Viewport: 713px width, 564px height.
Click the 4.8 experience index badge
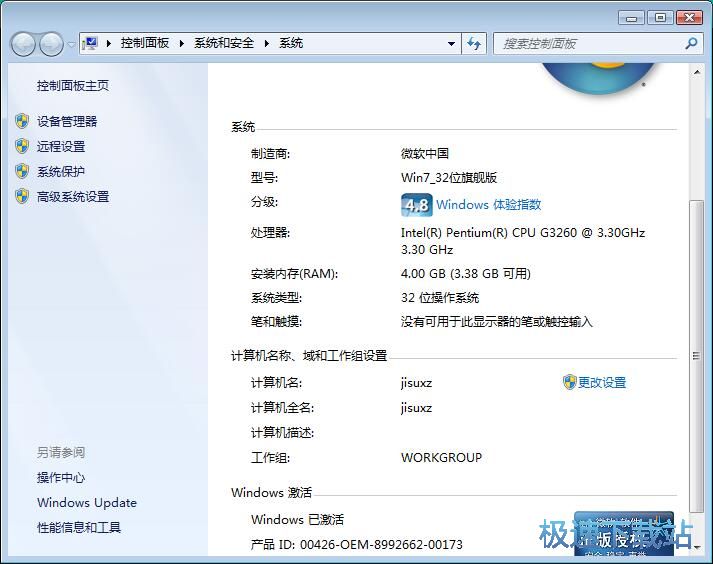(x=417, y=205)
